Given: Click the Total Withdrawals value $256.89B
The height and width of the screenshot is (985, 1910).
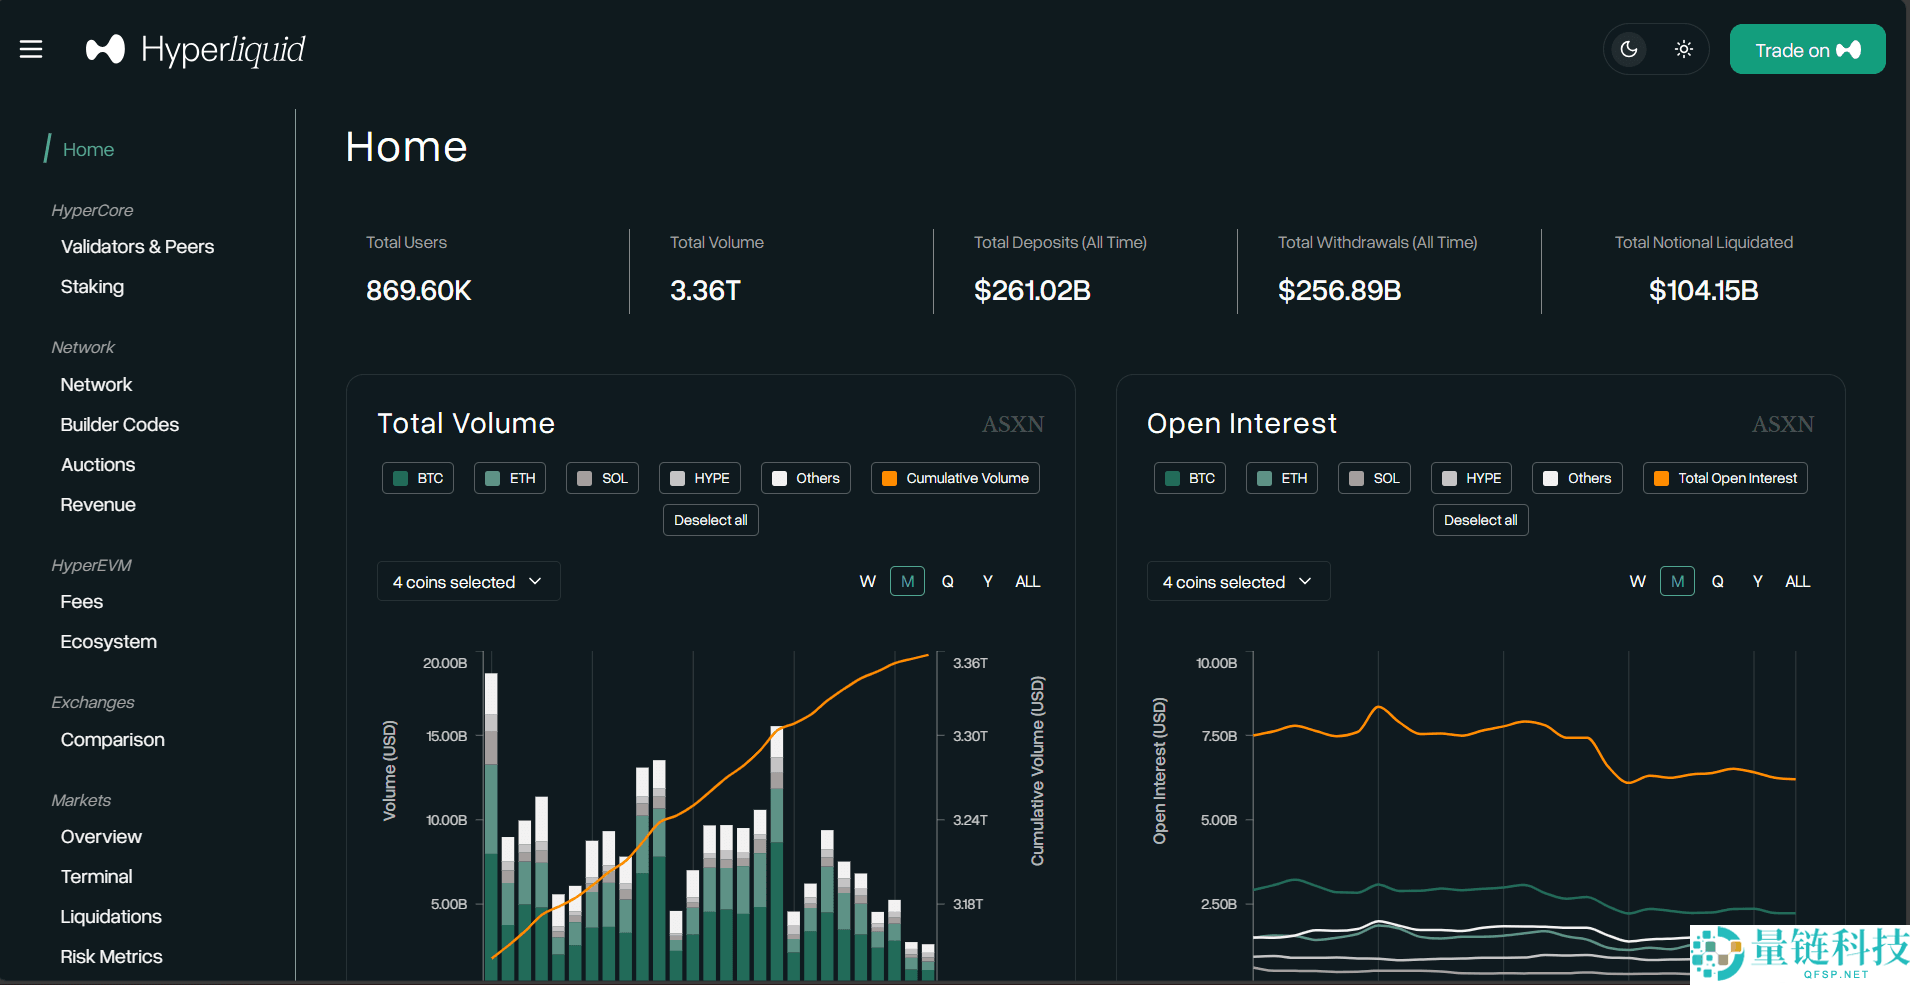Looking at the screenshot, I should 1339,290.
